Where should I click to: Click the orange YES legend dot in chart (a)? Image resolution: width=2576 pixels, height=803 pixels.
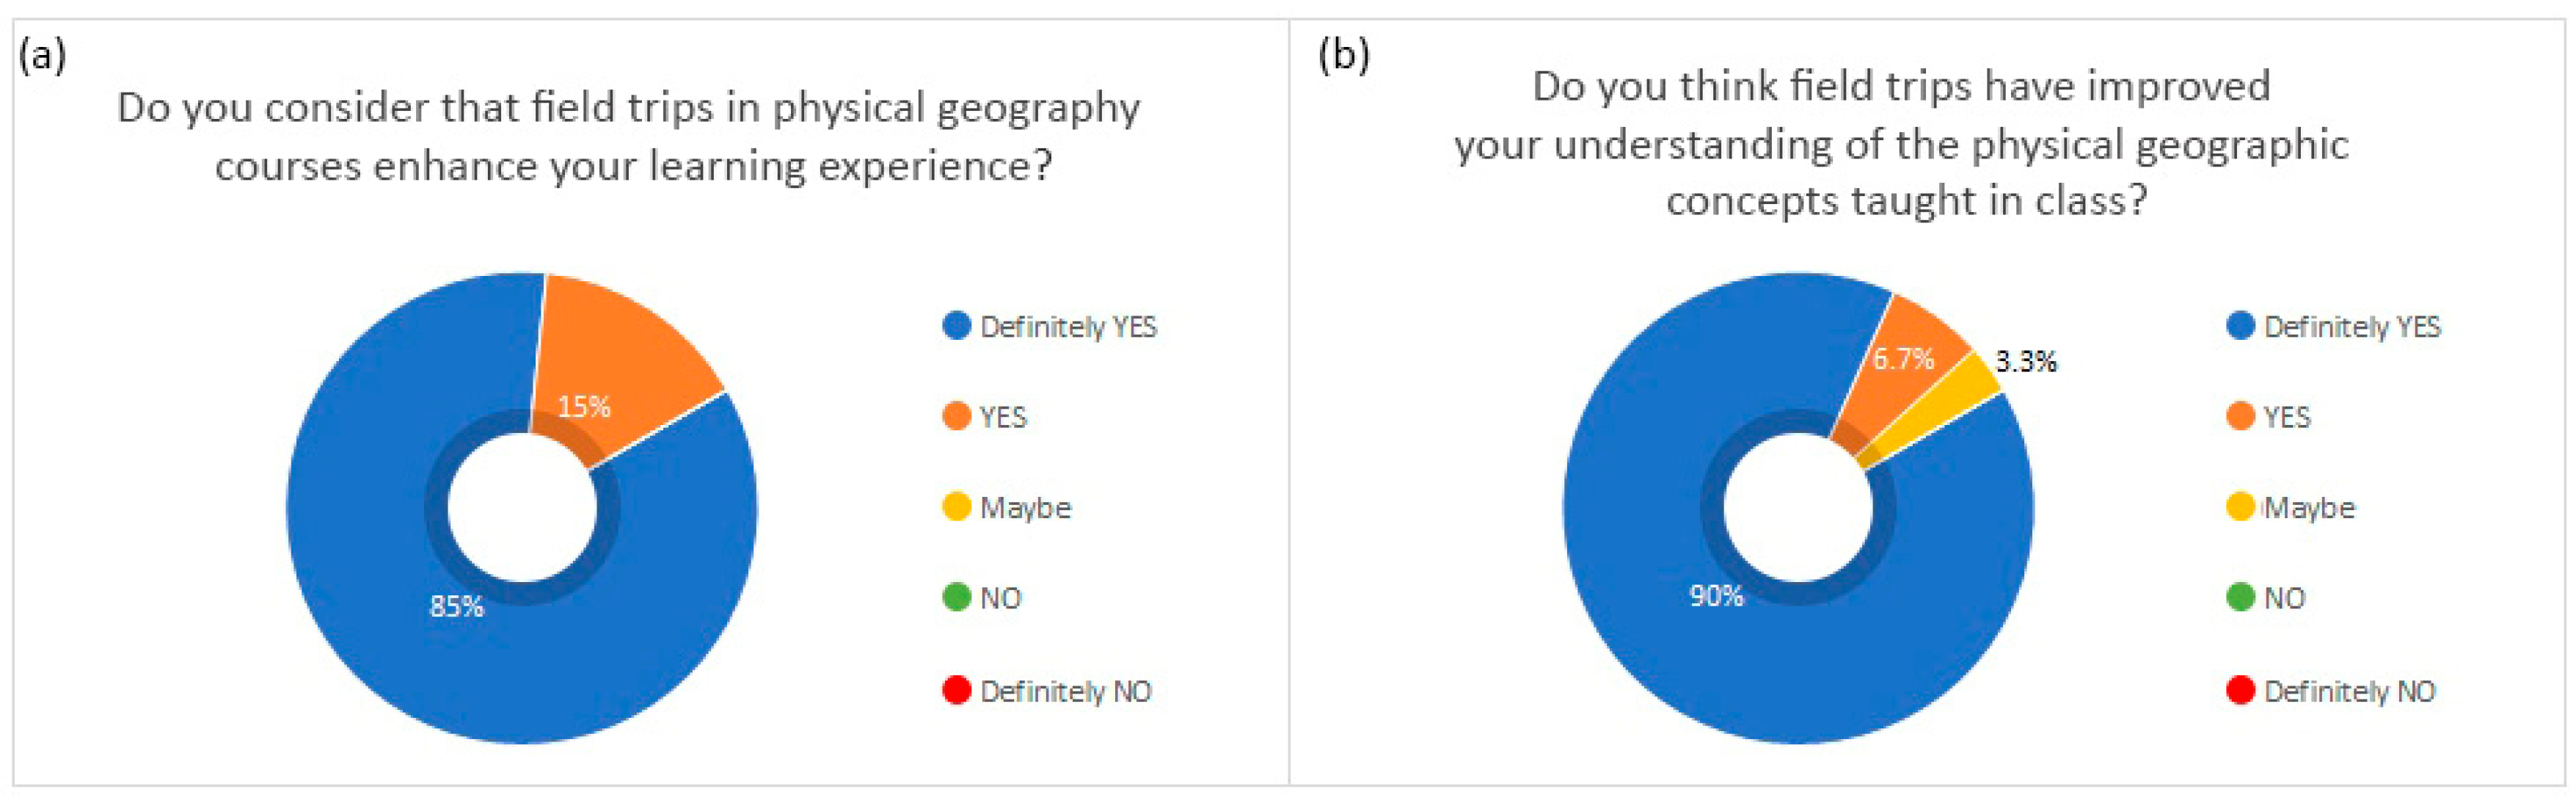coord(956,416)
